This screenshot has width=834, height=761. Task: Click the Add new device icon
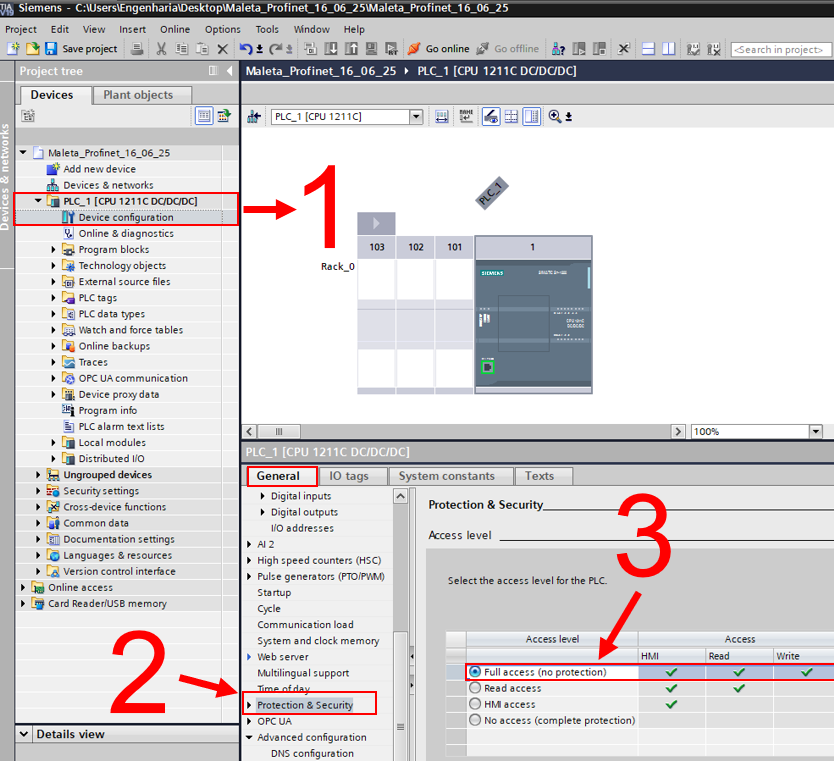pos(54,169)
